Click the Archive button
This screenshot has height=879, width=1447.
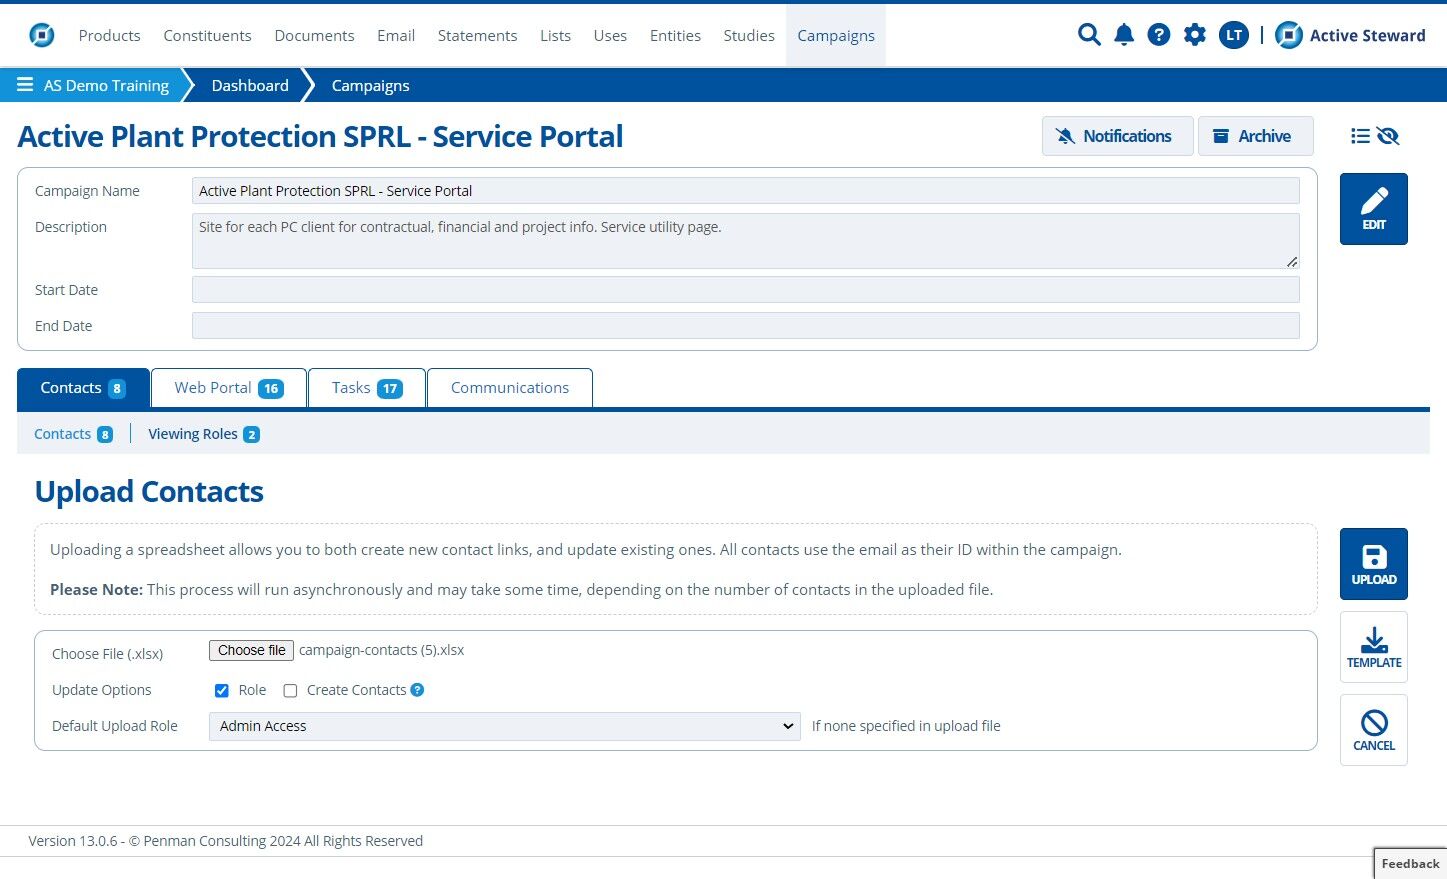(x=1255, y=136)
